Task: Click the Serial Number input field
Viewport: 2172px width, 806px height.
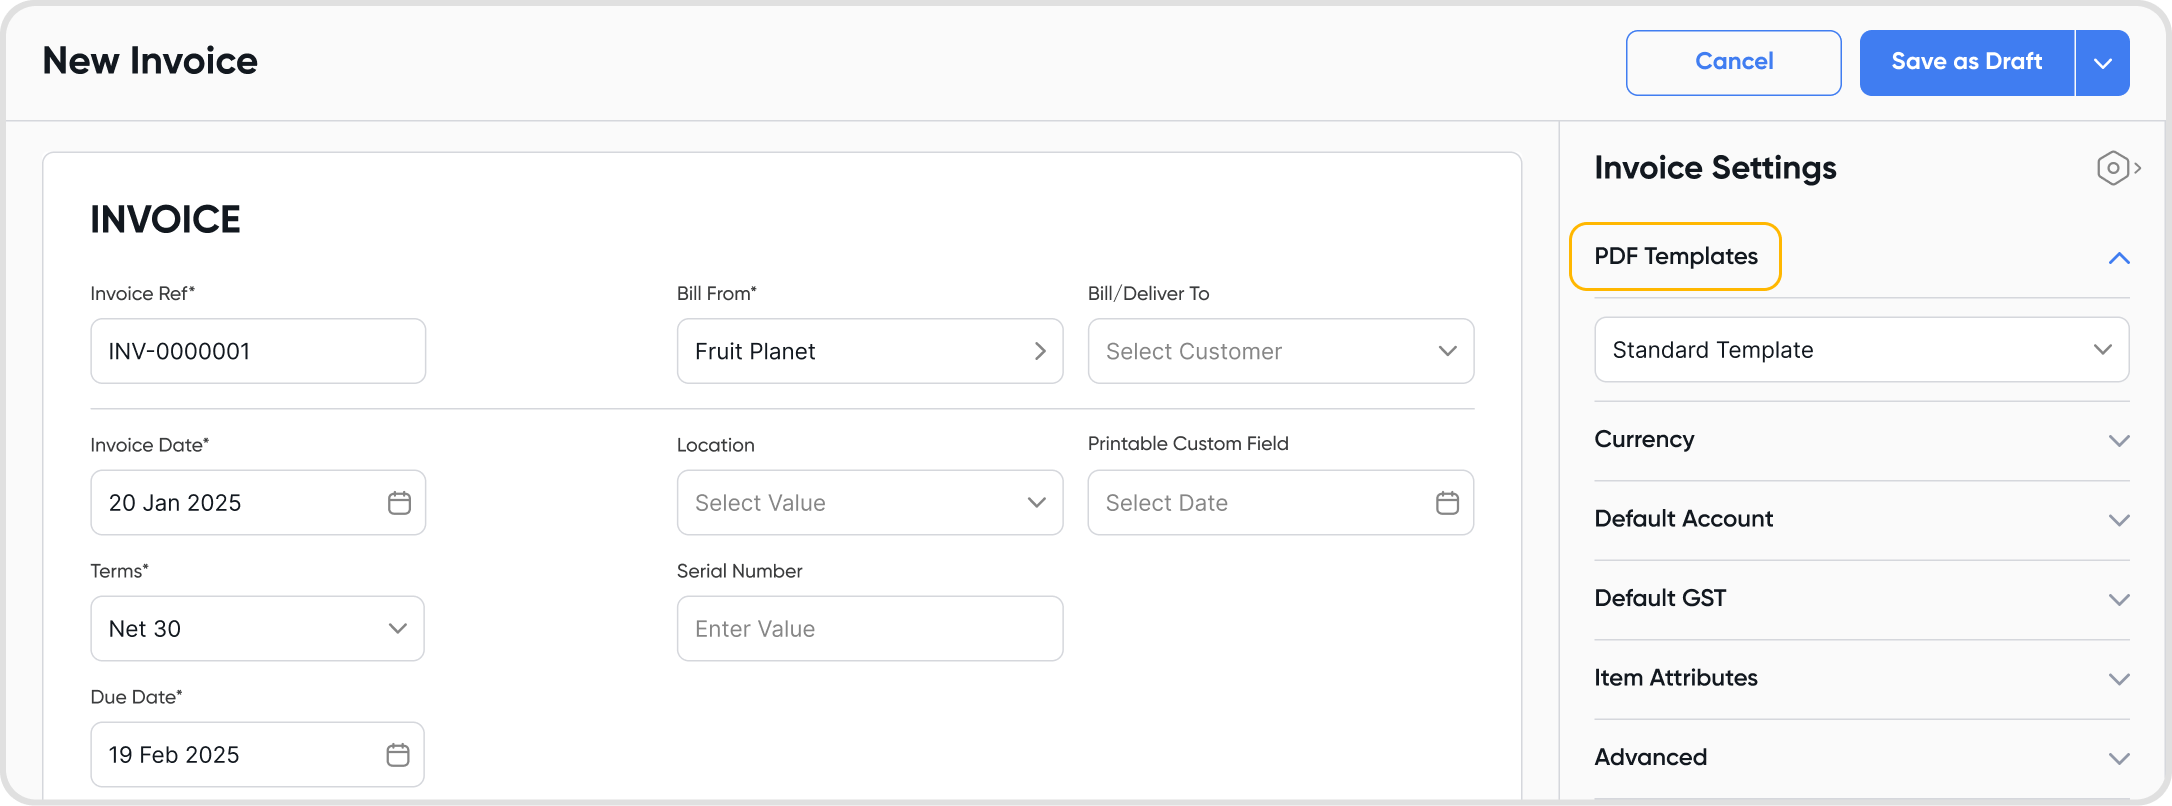Action: pos(870,629)
